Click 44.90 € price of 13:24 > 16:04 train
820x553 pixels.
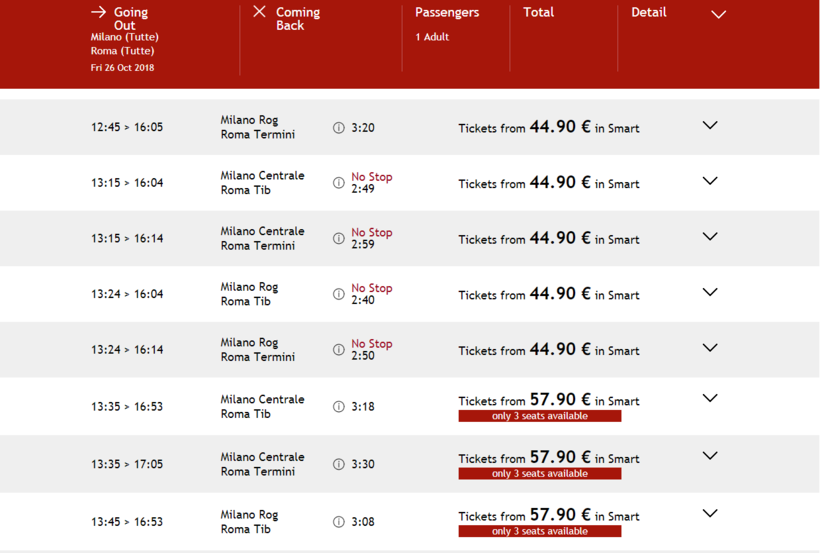[x=560, y=294]
